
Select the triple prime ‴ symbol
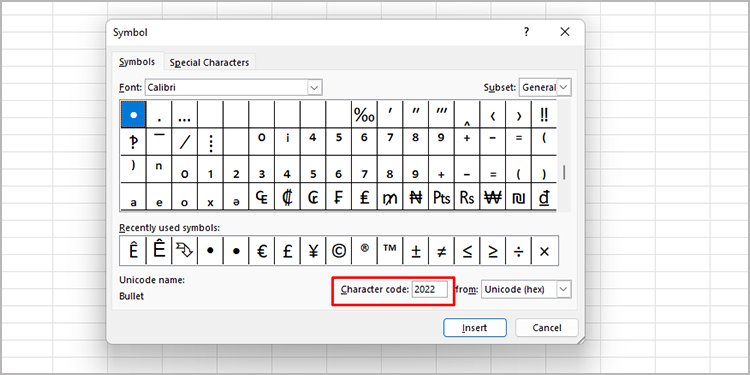441,114
